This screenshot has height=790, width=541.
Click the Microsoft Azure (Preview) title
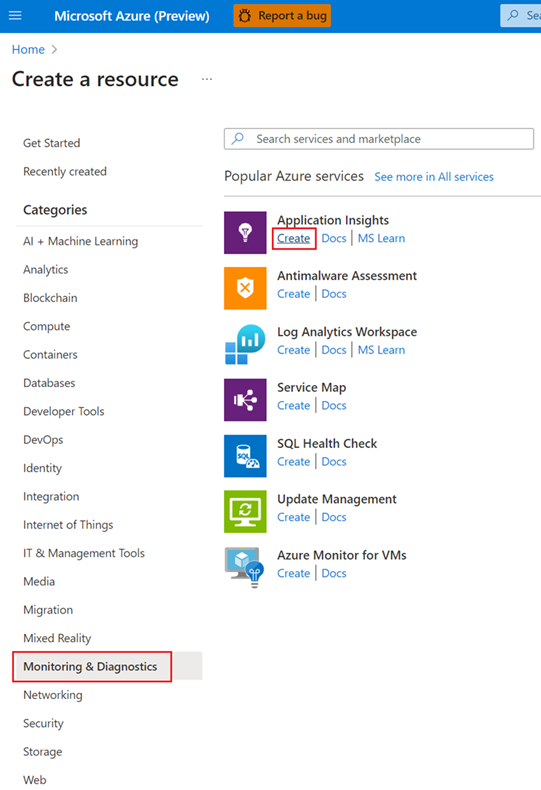tap(132, 16)
